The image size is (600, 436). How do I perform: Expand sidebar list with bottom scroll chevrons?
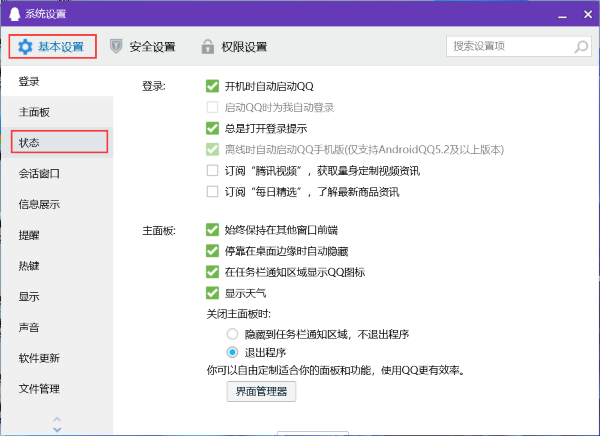[57, 424]
